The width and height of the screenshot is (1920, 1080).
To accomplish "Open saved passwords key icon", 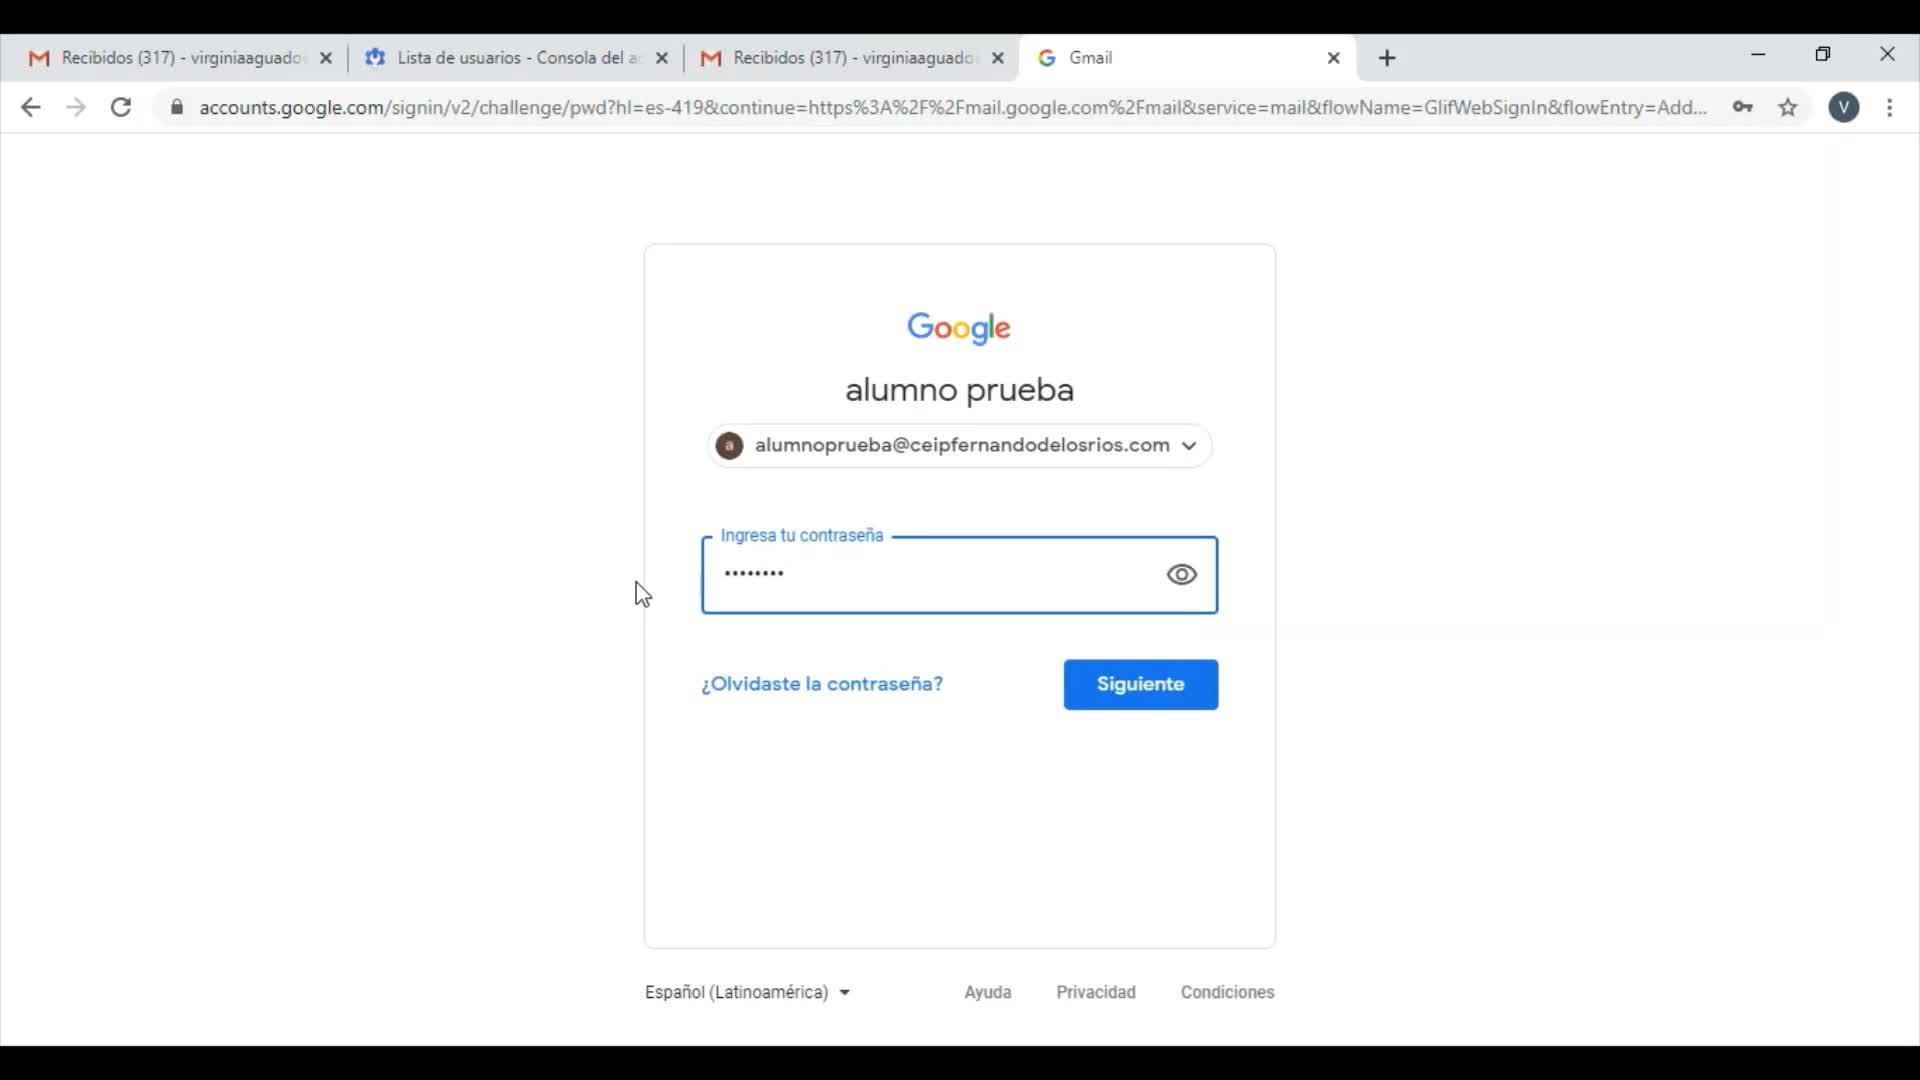I will (1743, 108).
